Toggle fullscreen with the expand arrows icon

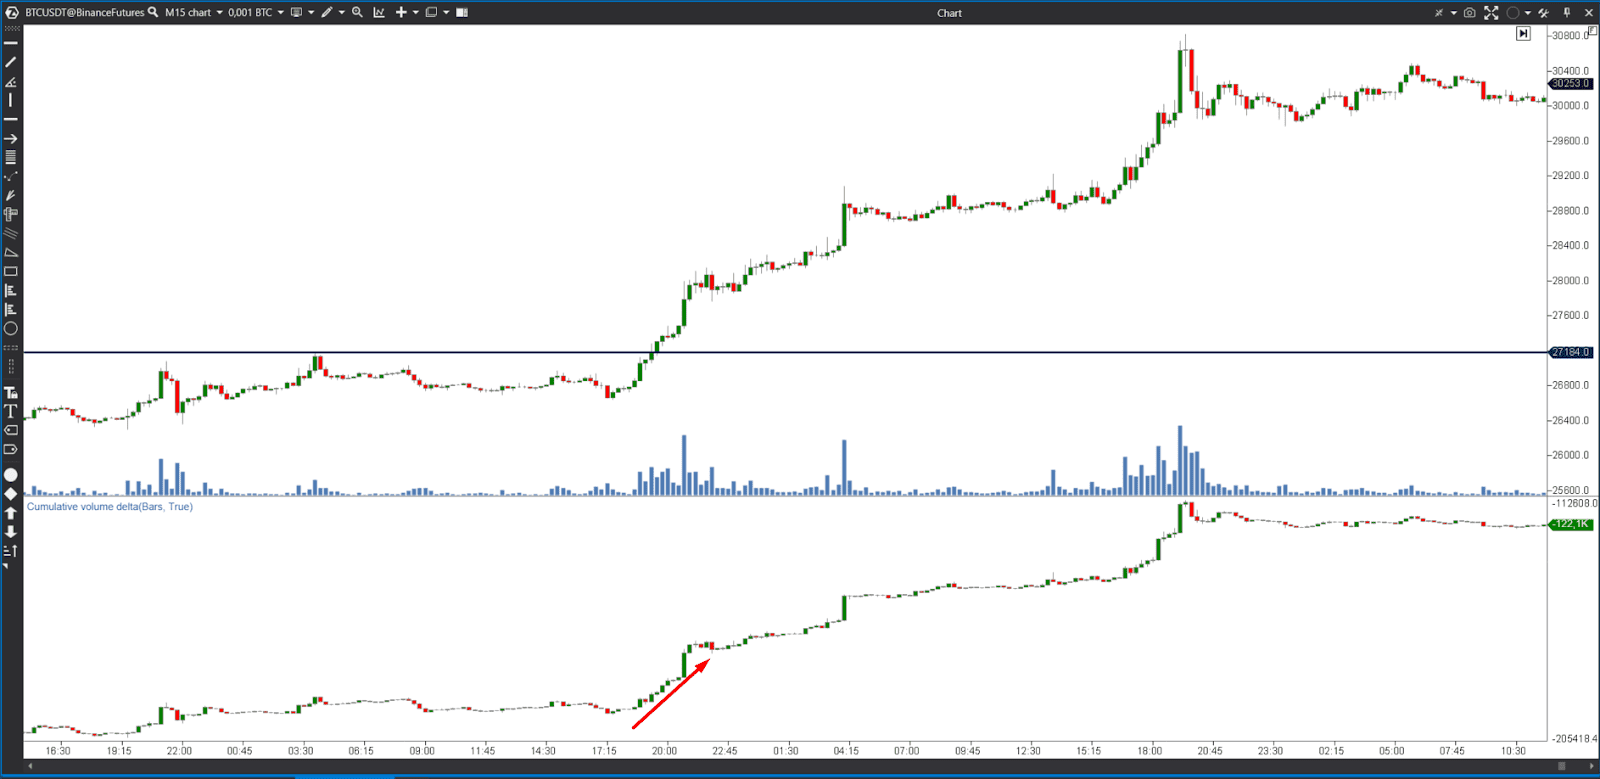1491,13
